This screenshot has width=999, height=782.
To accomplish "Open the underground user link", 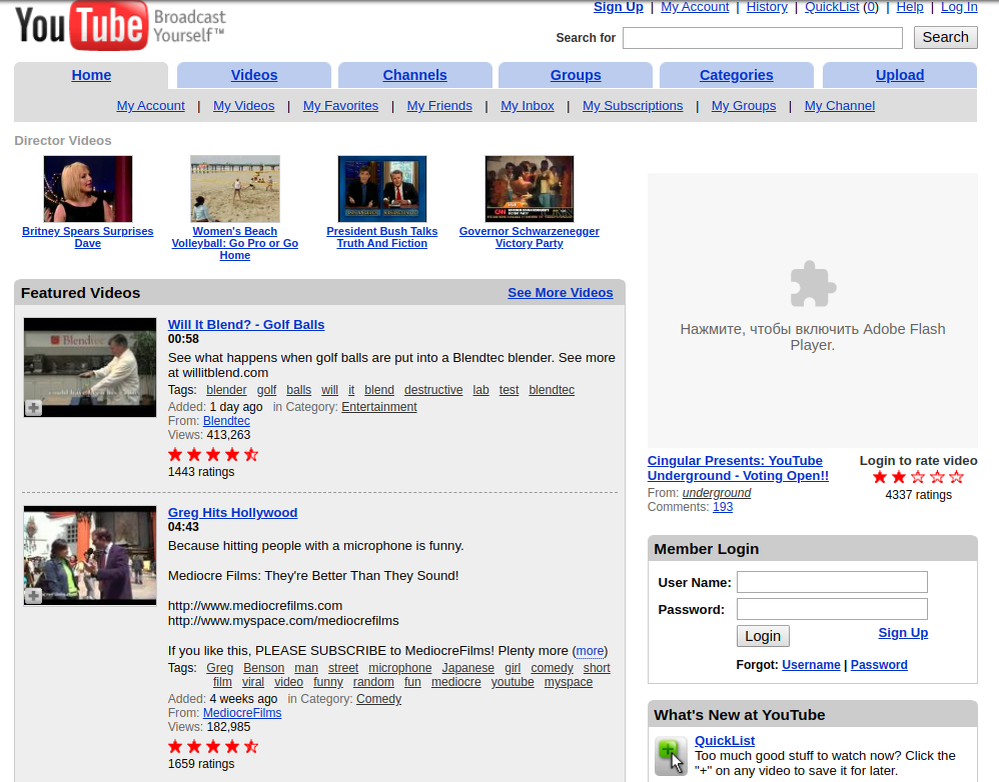I will point(717,493).
